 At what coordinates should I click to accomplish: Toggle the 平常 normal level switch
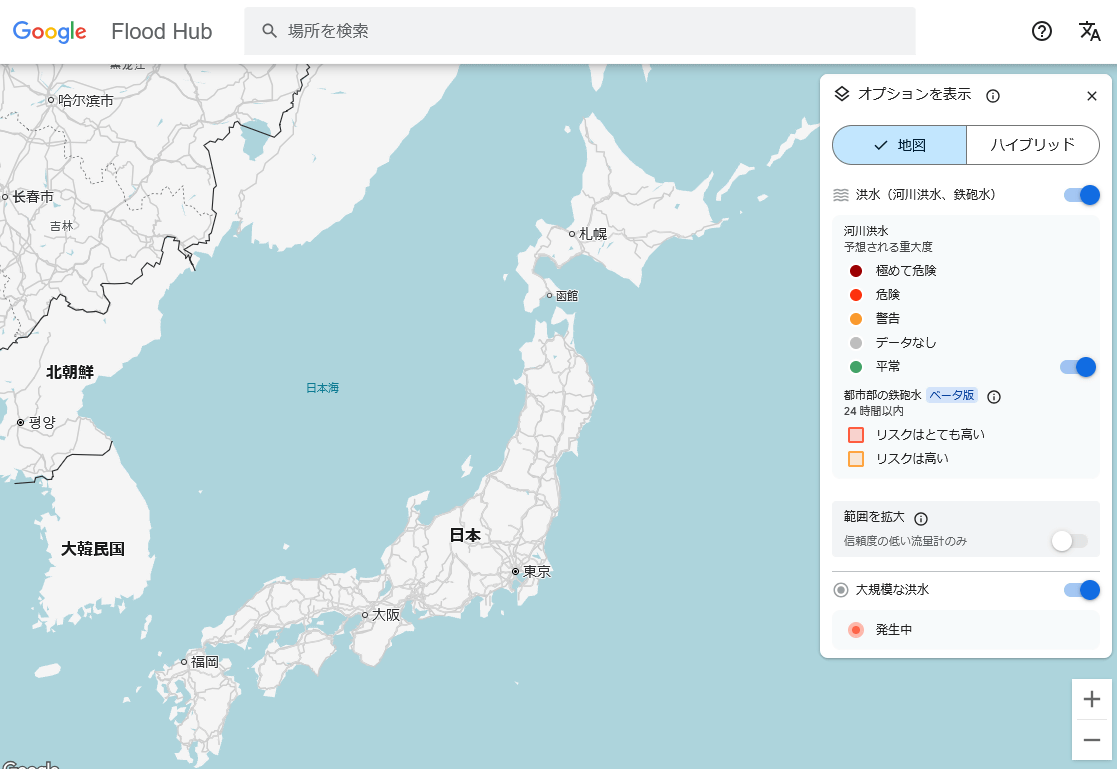tap(1077, 367)
